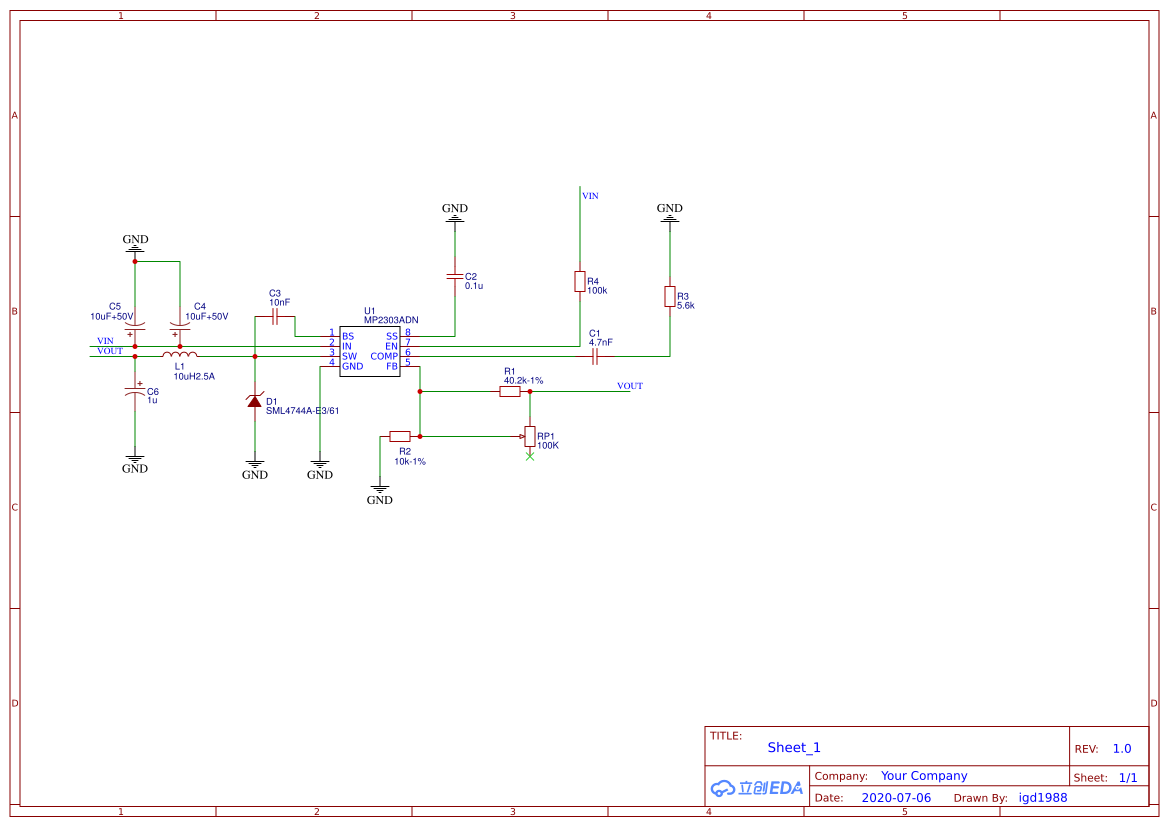Click the SS pin label on U1

(392, 337)
